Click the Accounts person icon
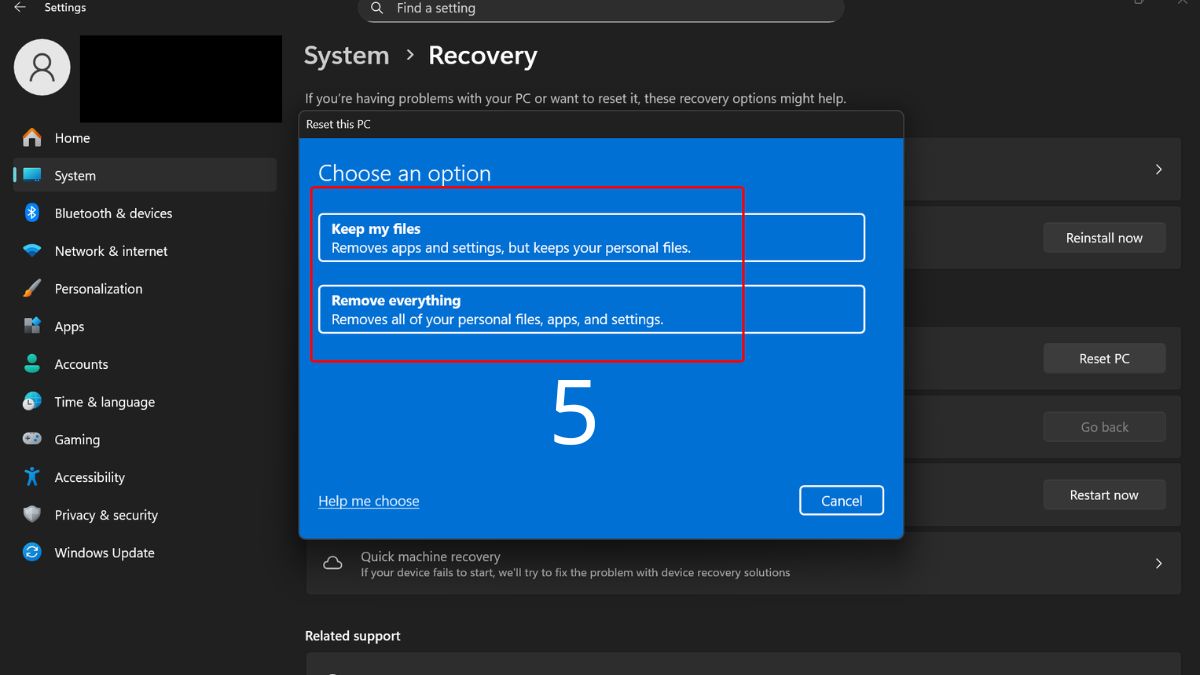Image resolution: width=1200 pixels, height=675 pixels. (32, 364)
